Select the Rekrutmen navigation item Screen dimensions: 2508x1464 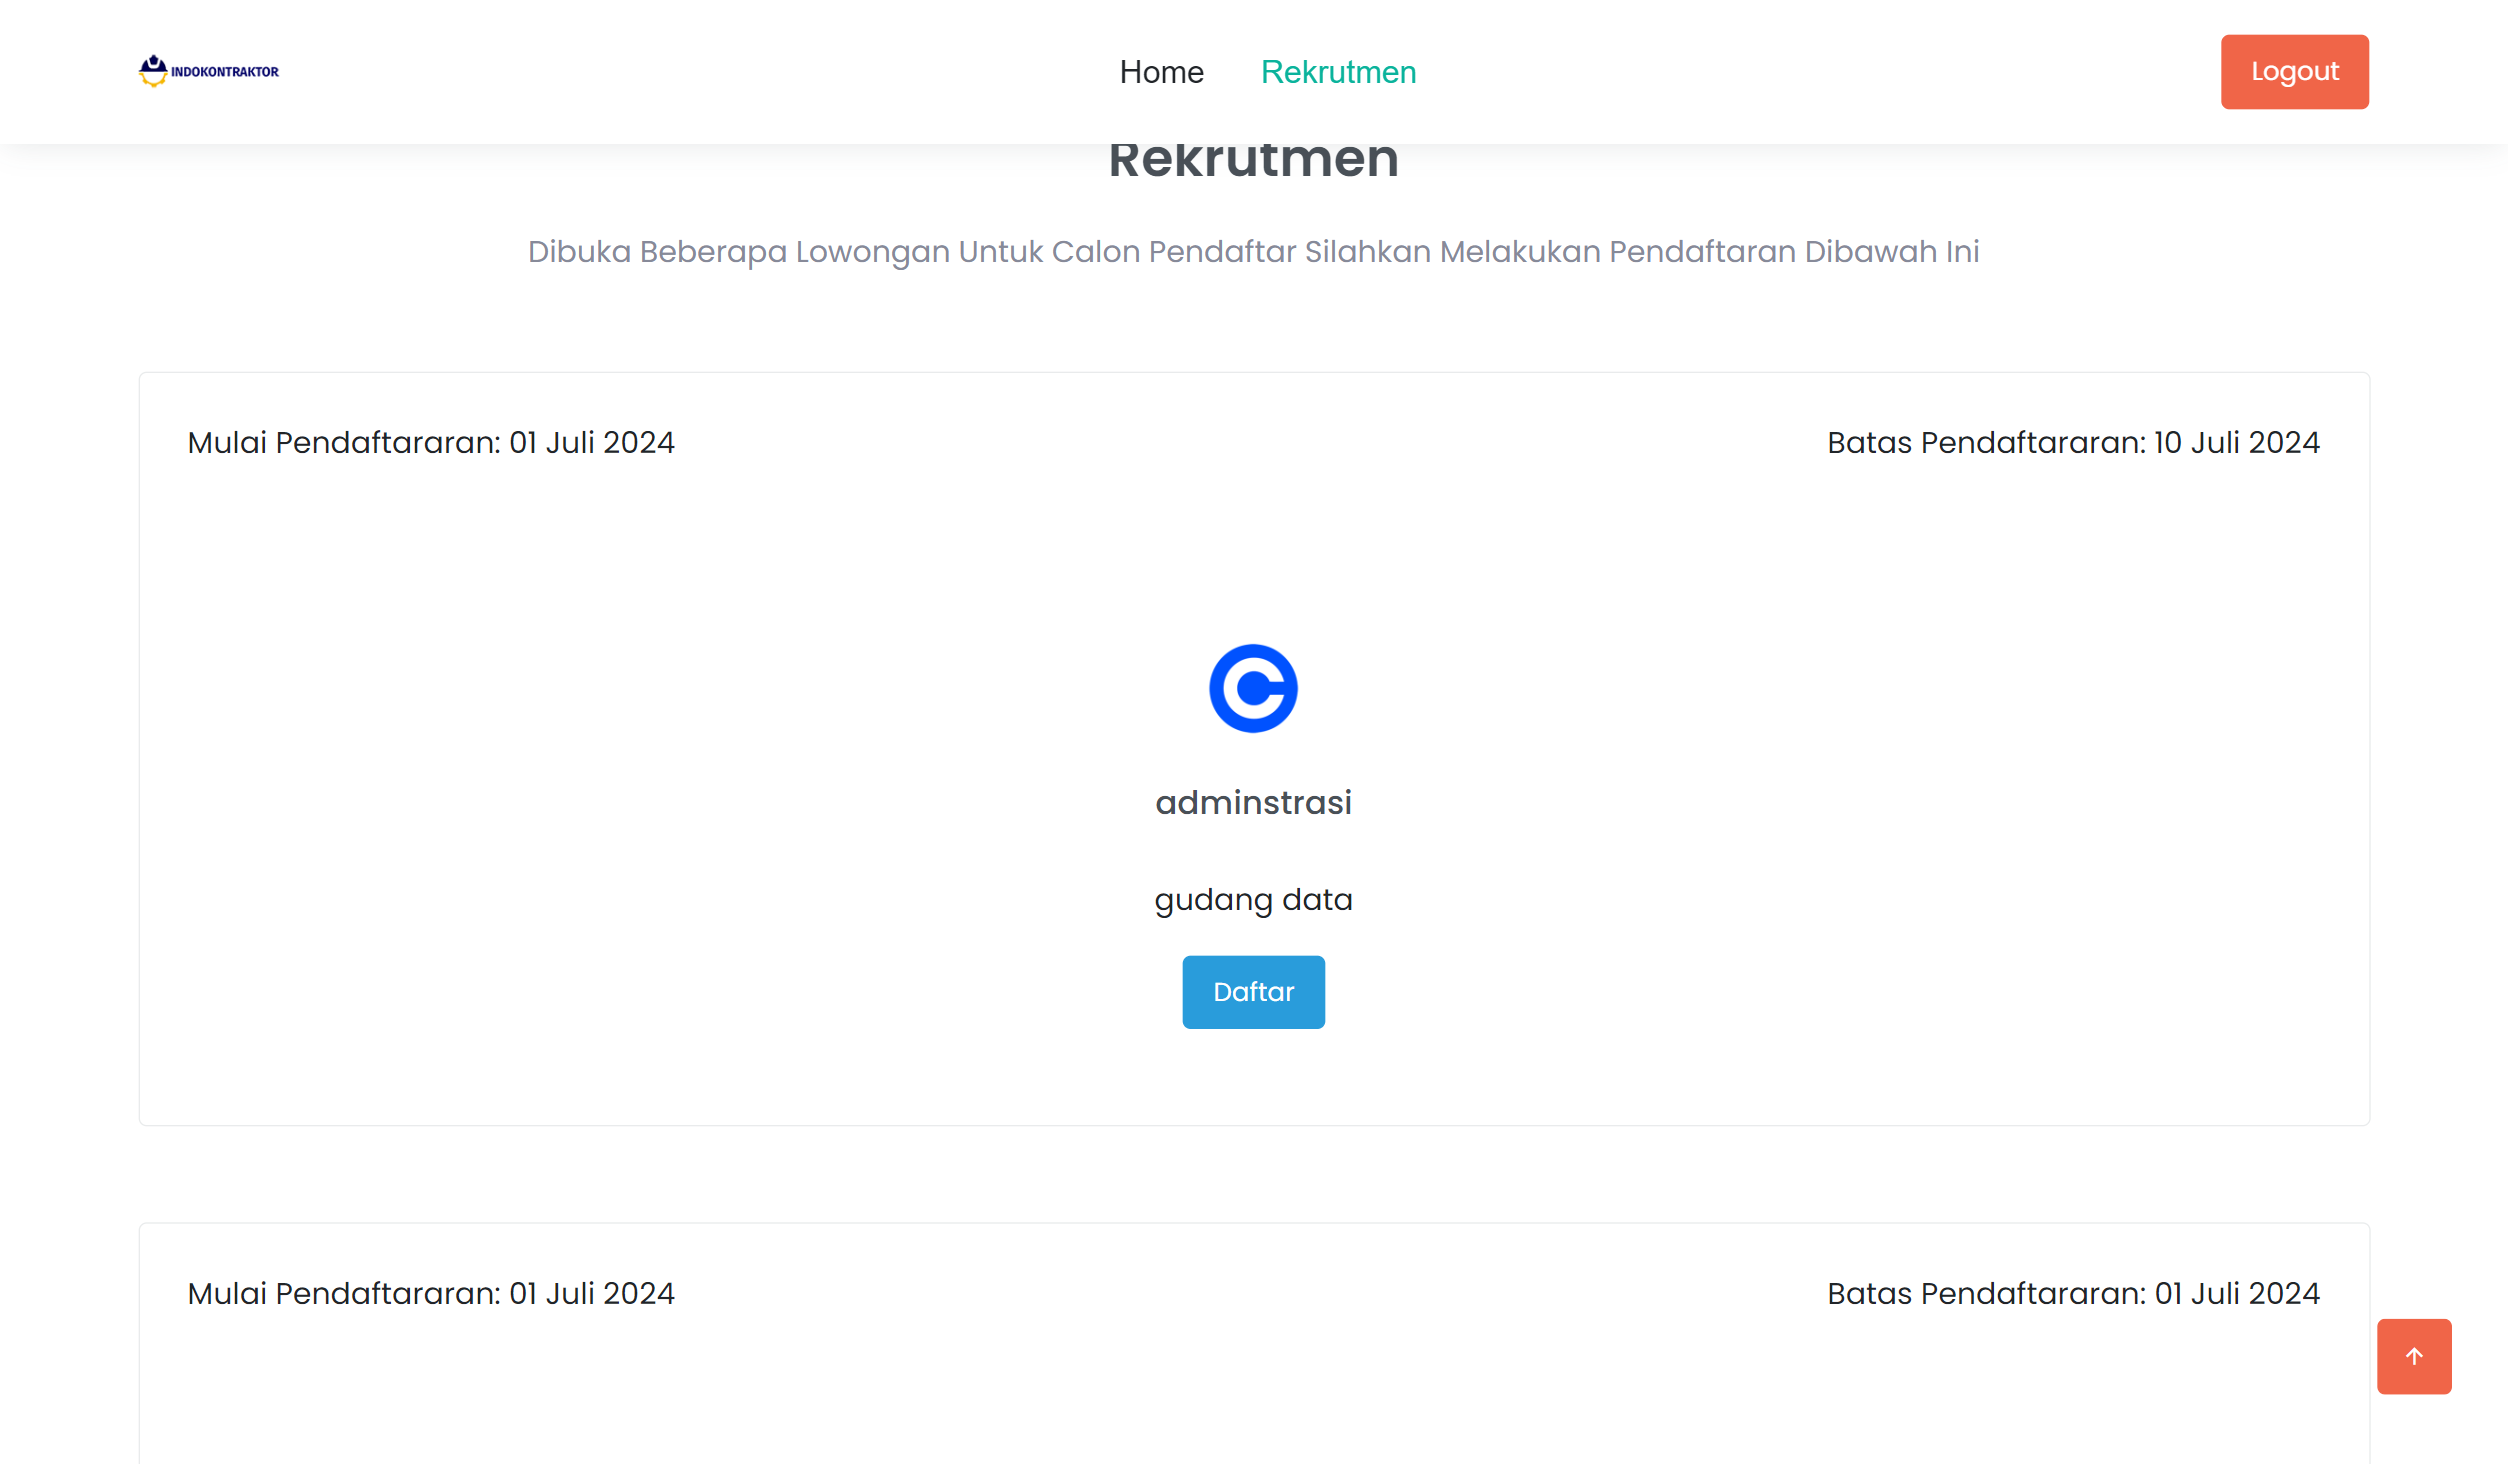pyautogui.click(x=1338, y=72)
